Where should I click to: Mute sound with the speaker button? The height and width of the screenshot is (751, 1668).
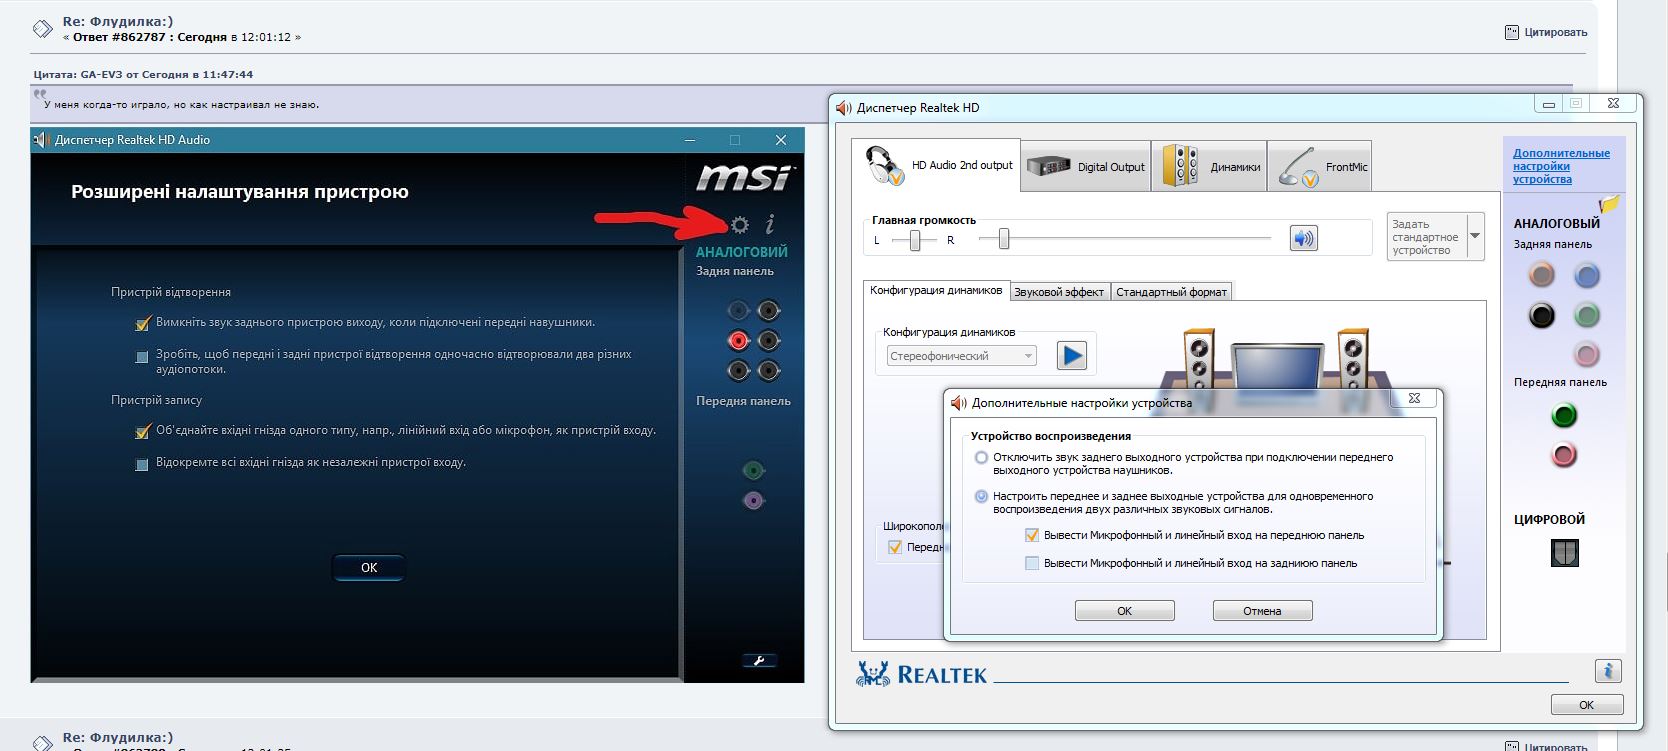(x=1304, y=238)
